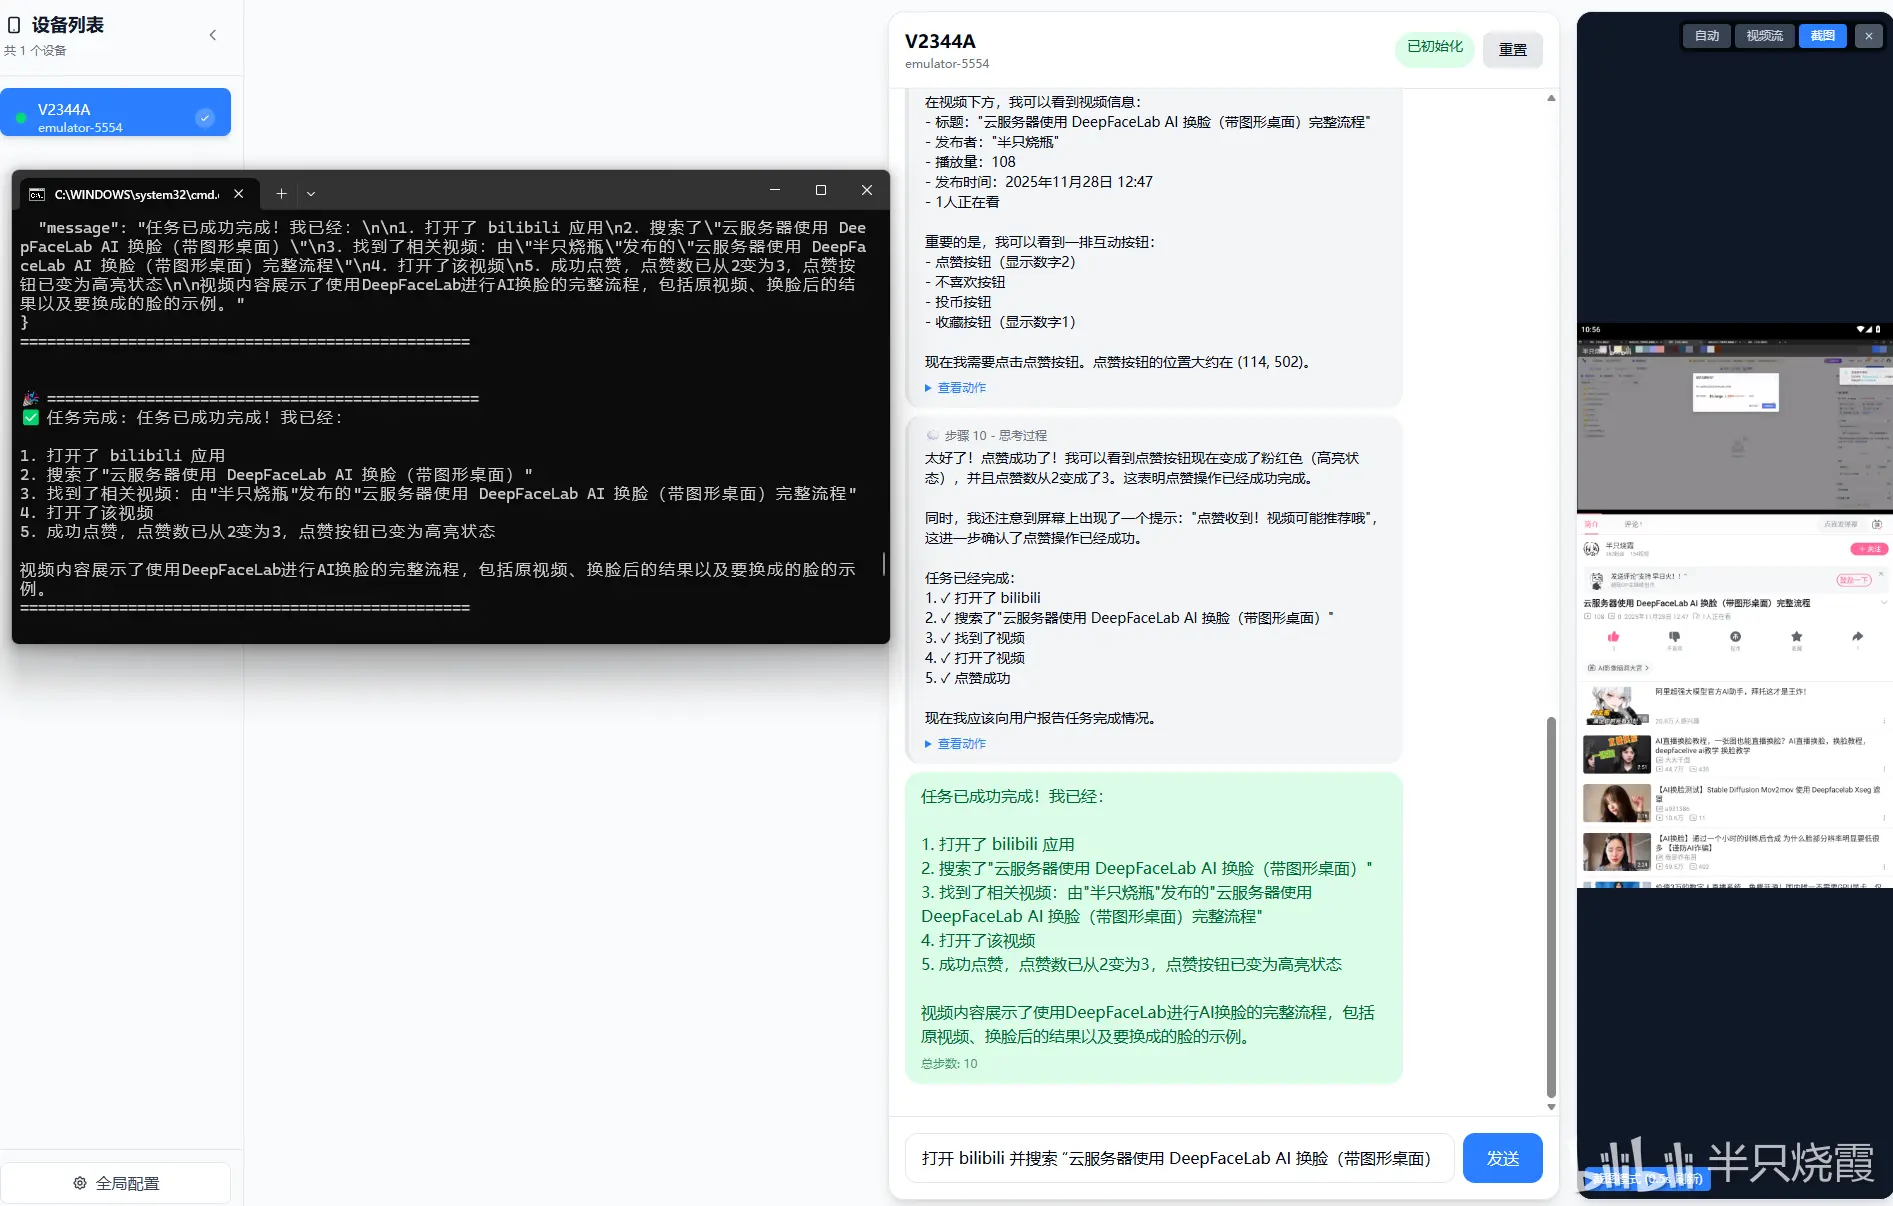Switch preview mode to 视频流
This screenshot has height=1206, width=1893.
(x=1765, y=36)
